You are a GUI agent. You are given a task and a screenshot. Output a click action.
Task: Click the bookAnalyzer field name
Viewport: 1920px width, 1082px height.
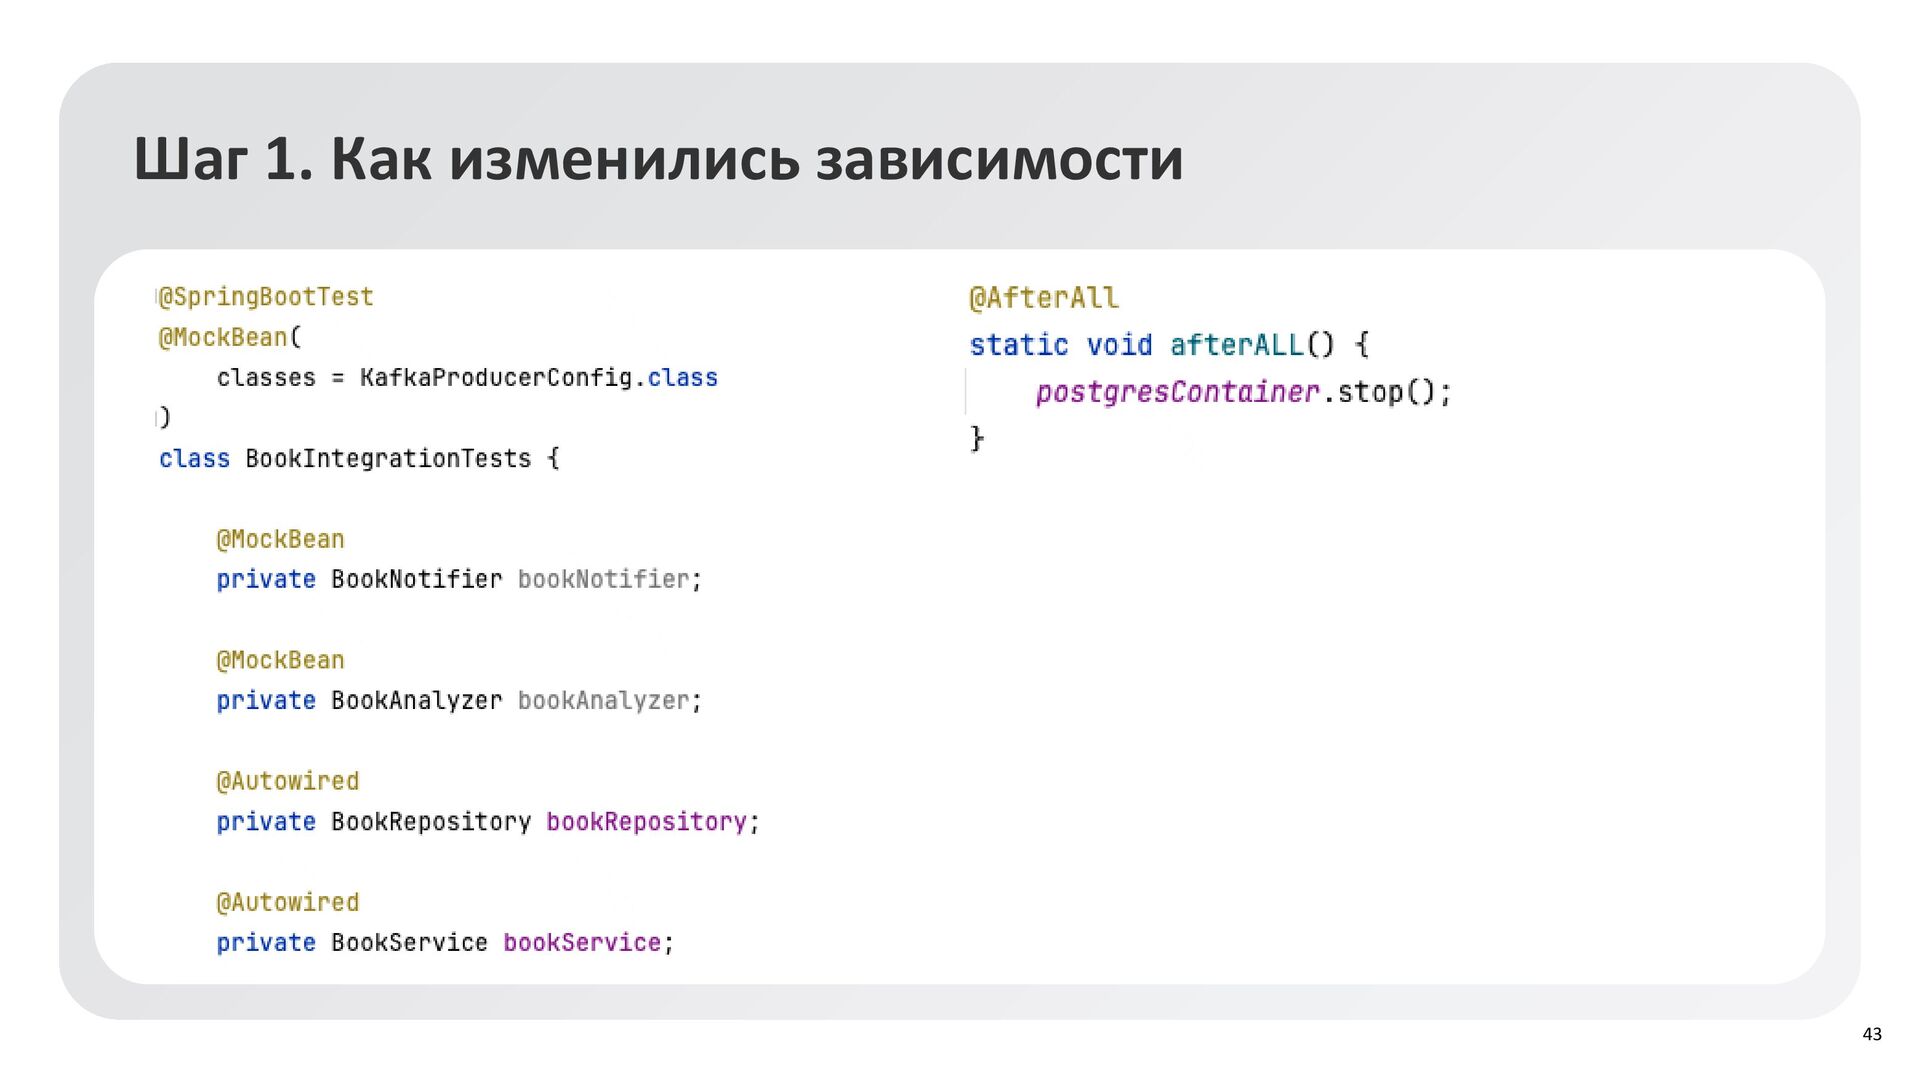[x=604, y=701]
